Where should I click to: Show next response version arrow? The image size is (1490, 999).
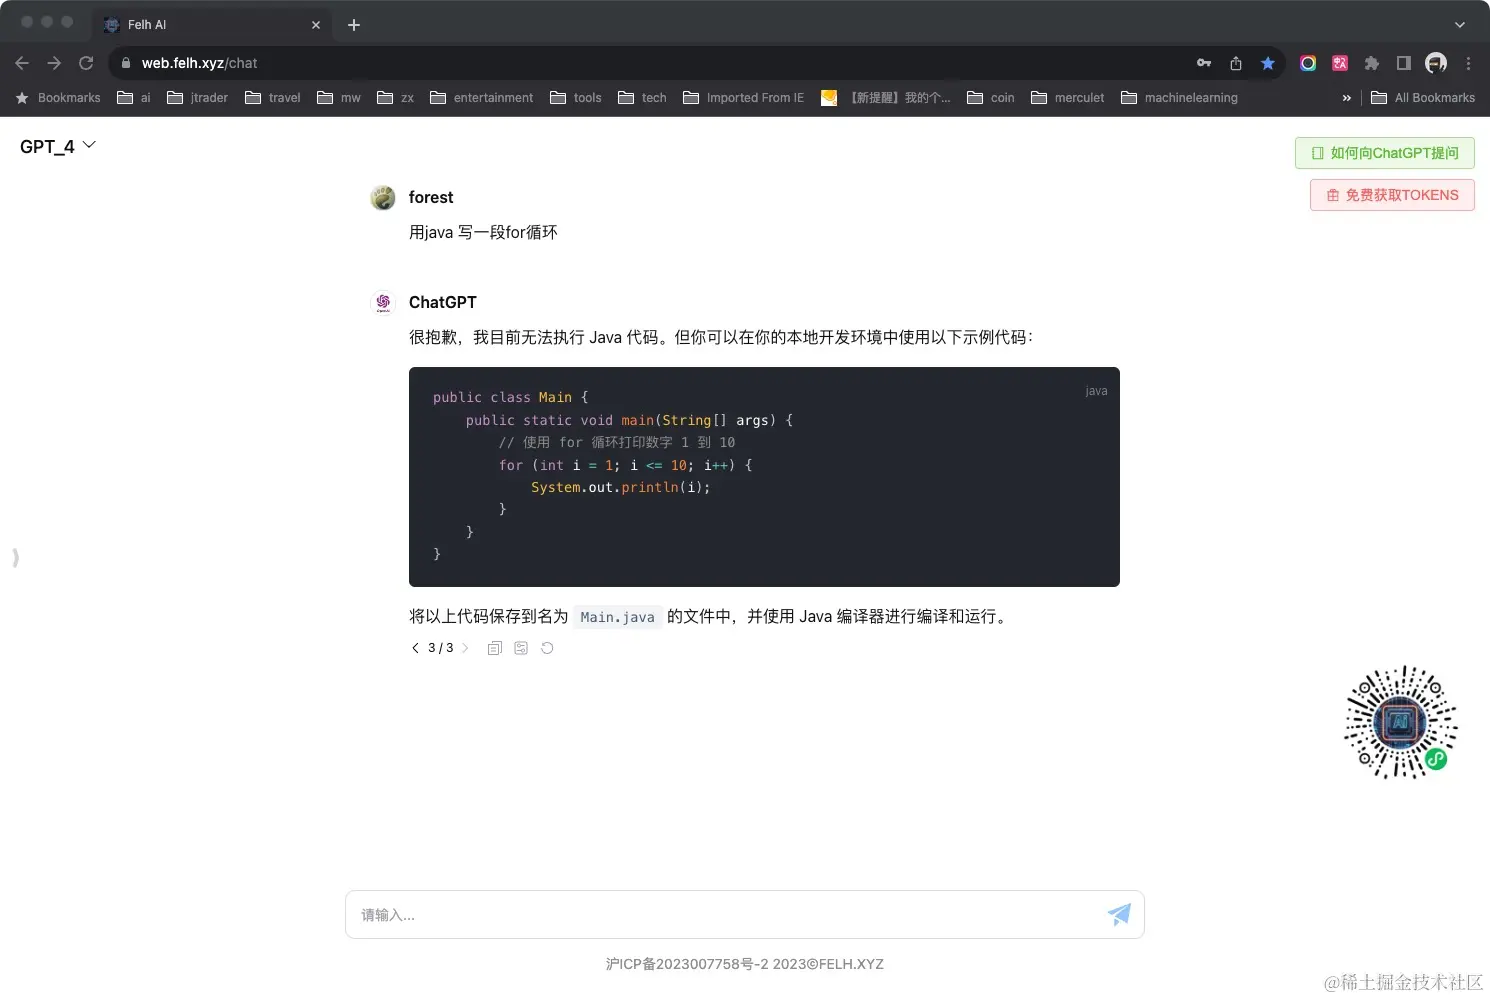(465, 648)
